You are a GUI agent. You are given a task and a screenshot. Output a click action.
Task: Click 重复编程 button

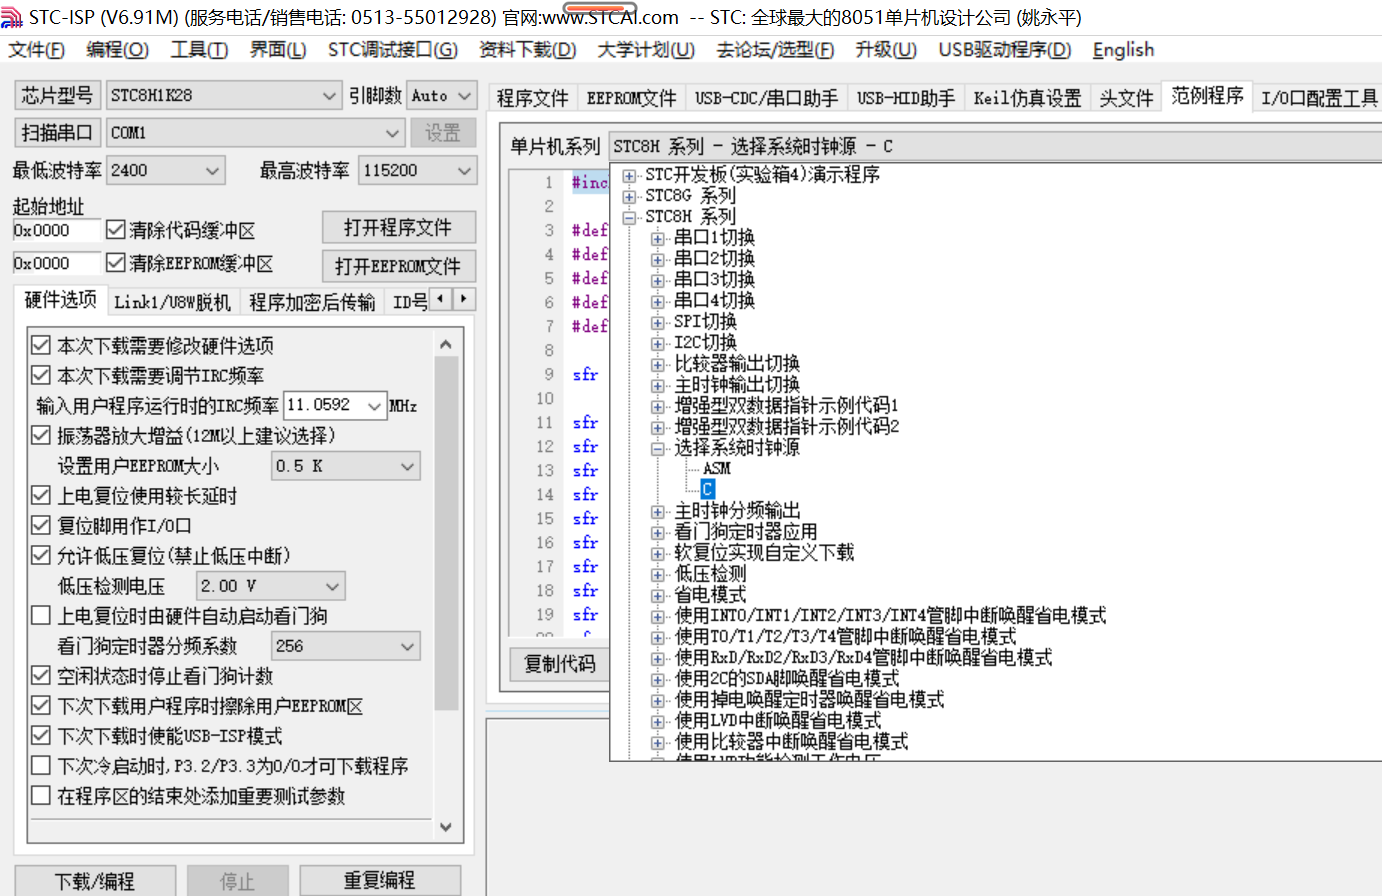point(380,881)
